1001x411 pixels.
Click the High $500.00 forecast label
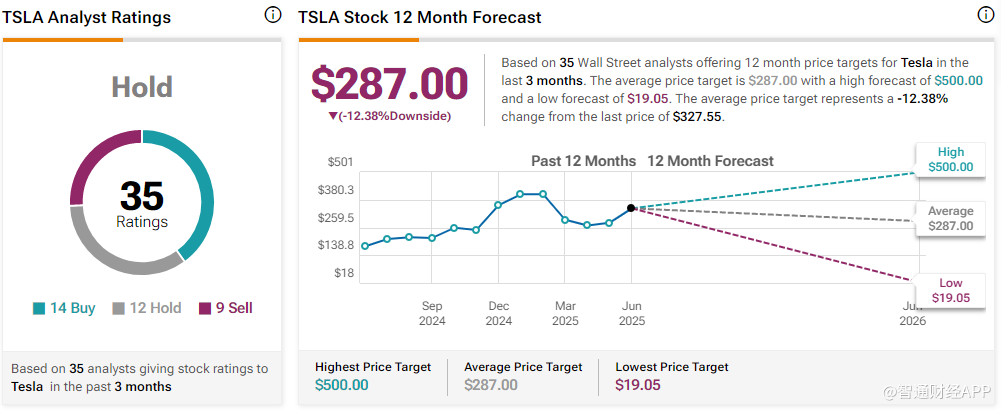[x=949, y=160]
